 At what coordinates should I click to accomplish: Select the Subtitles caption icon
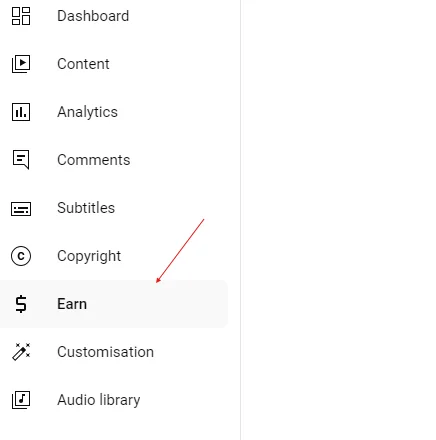[21, 209]
